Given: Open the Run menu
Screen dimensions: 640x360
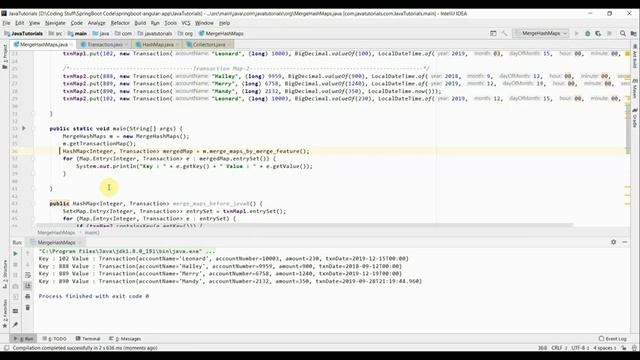Looking at the screenshot, I should (155, 23).
